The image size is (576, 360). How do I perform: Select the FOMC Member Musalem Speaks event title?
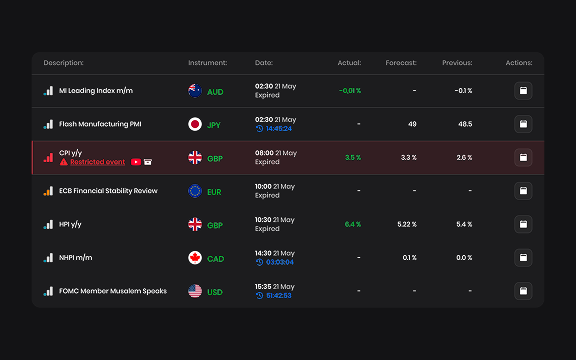coord(113,291)
